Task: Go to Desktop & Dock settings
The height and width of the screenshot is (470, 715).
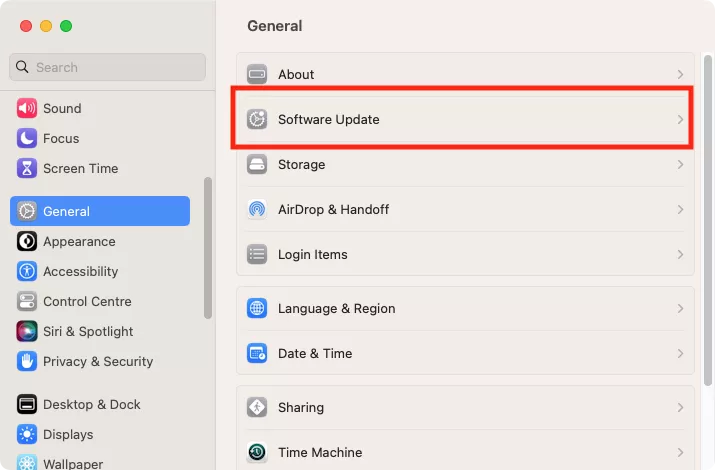Action: (x=91, y=404)
